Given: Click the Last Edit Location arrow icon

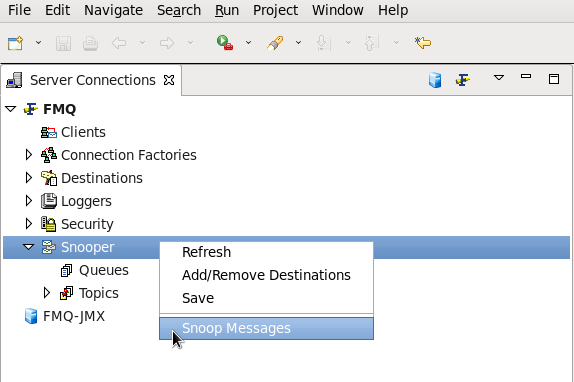Looking at the screenshot, I should (x=423, y=43).
